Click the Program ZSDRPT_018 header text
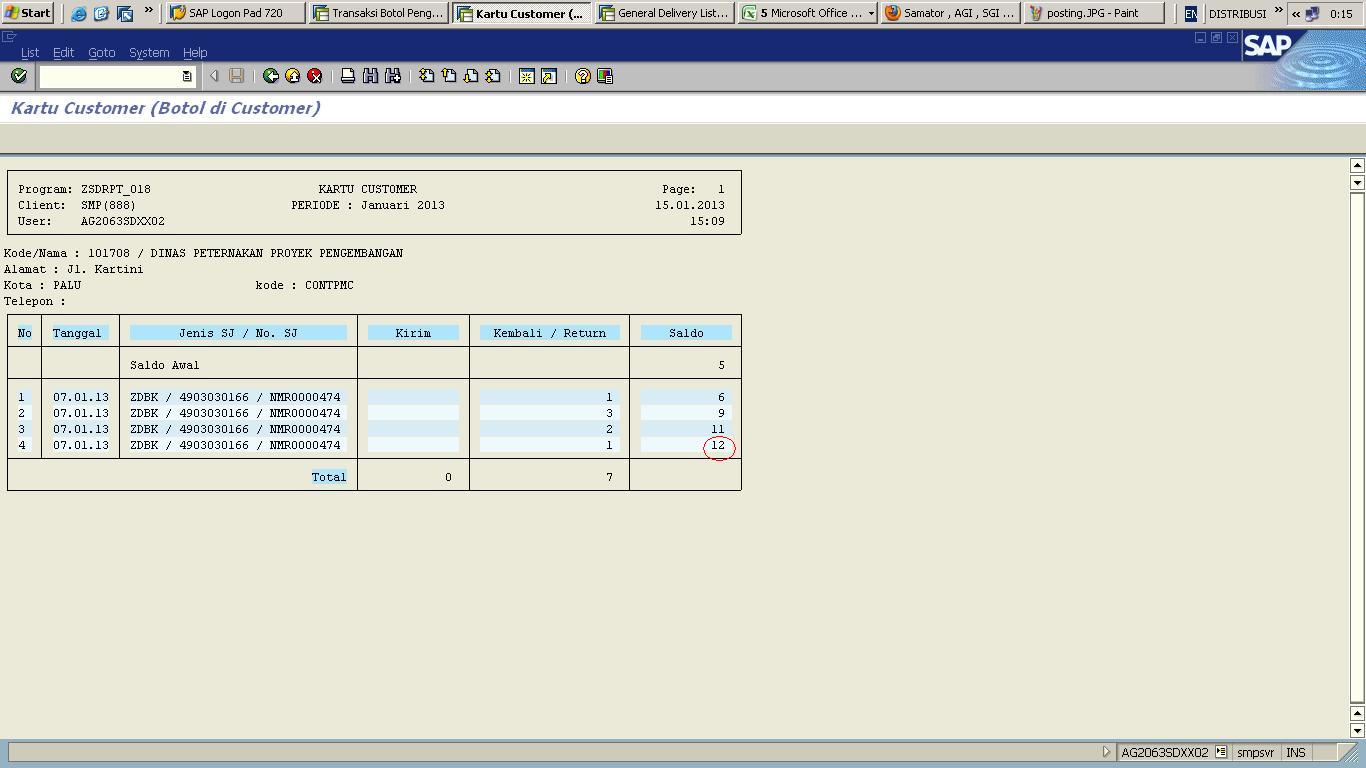This screenshot has width=1366, height=768. pos(84,189)
